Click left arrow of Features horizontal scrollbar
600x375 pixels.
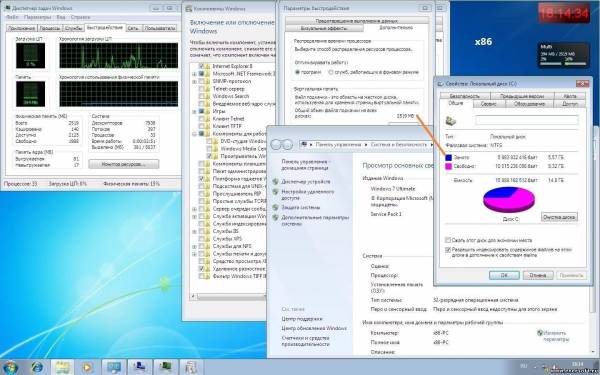tap(193, 297)
